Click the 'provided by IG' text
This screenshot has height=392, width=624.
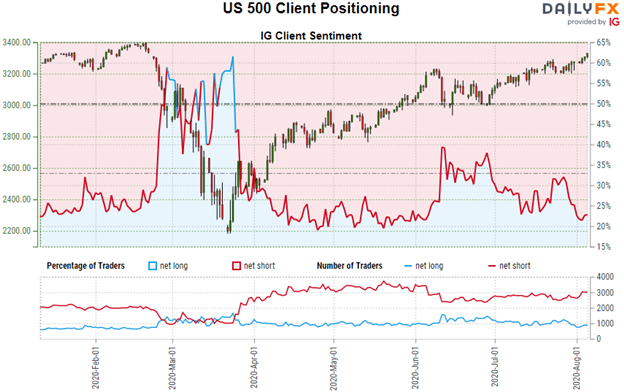[593, 22]
